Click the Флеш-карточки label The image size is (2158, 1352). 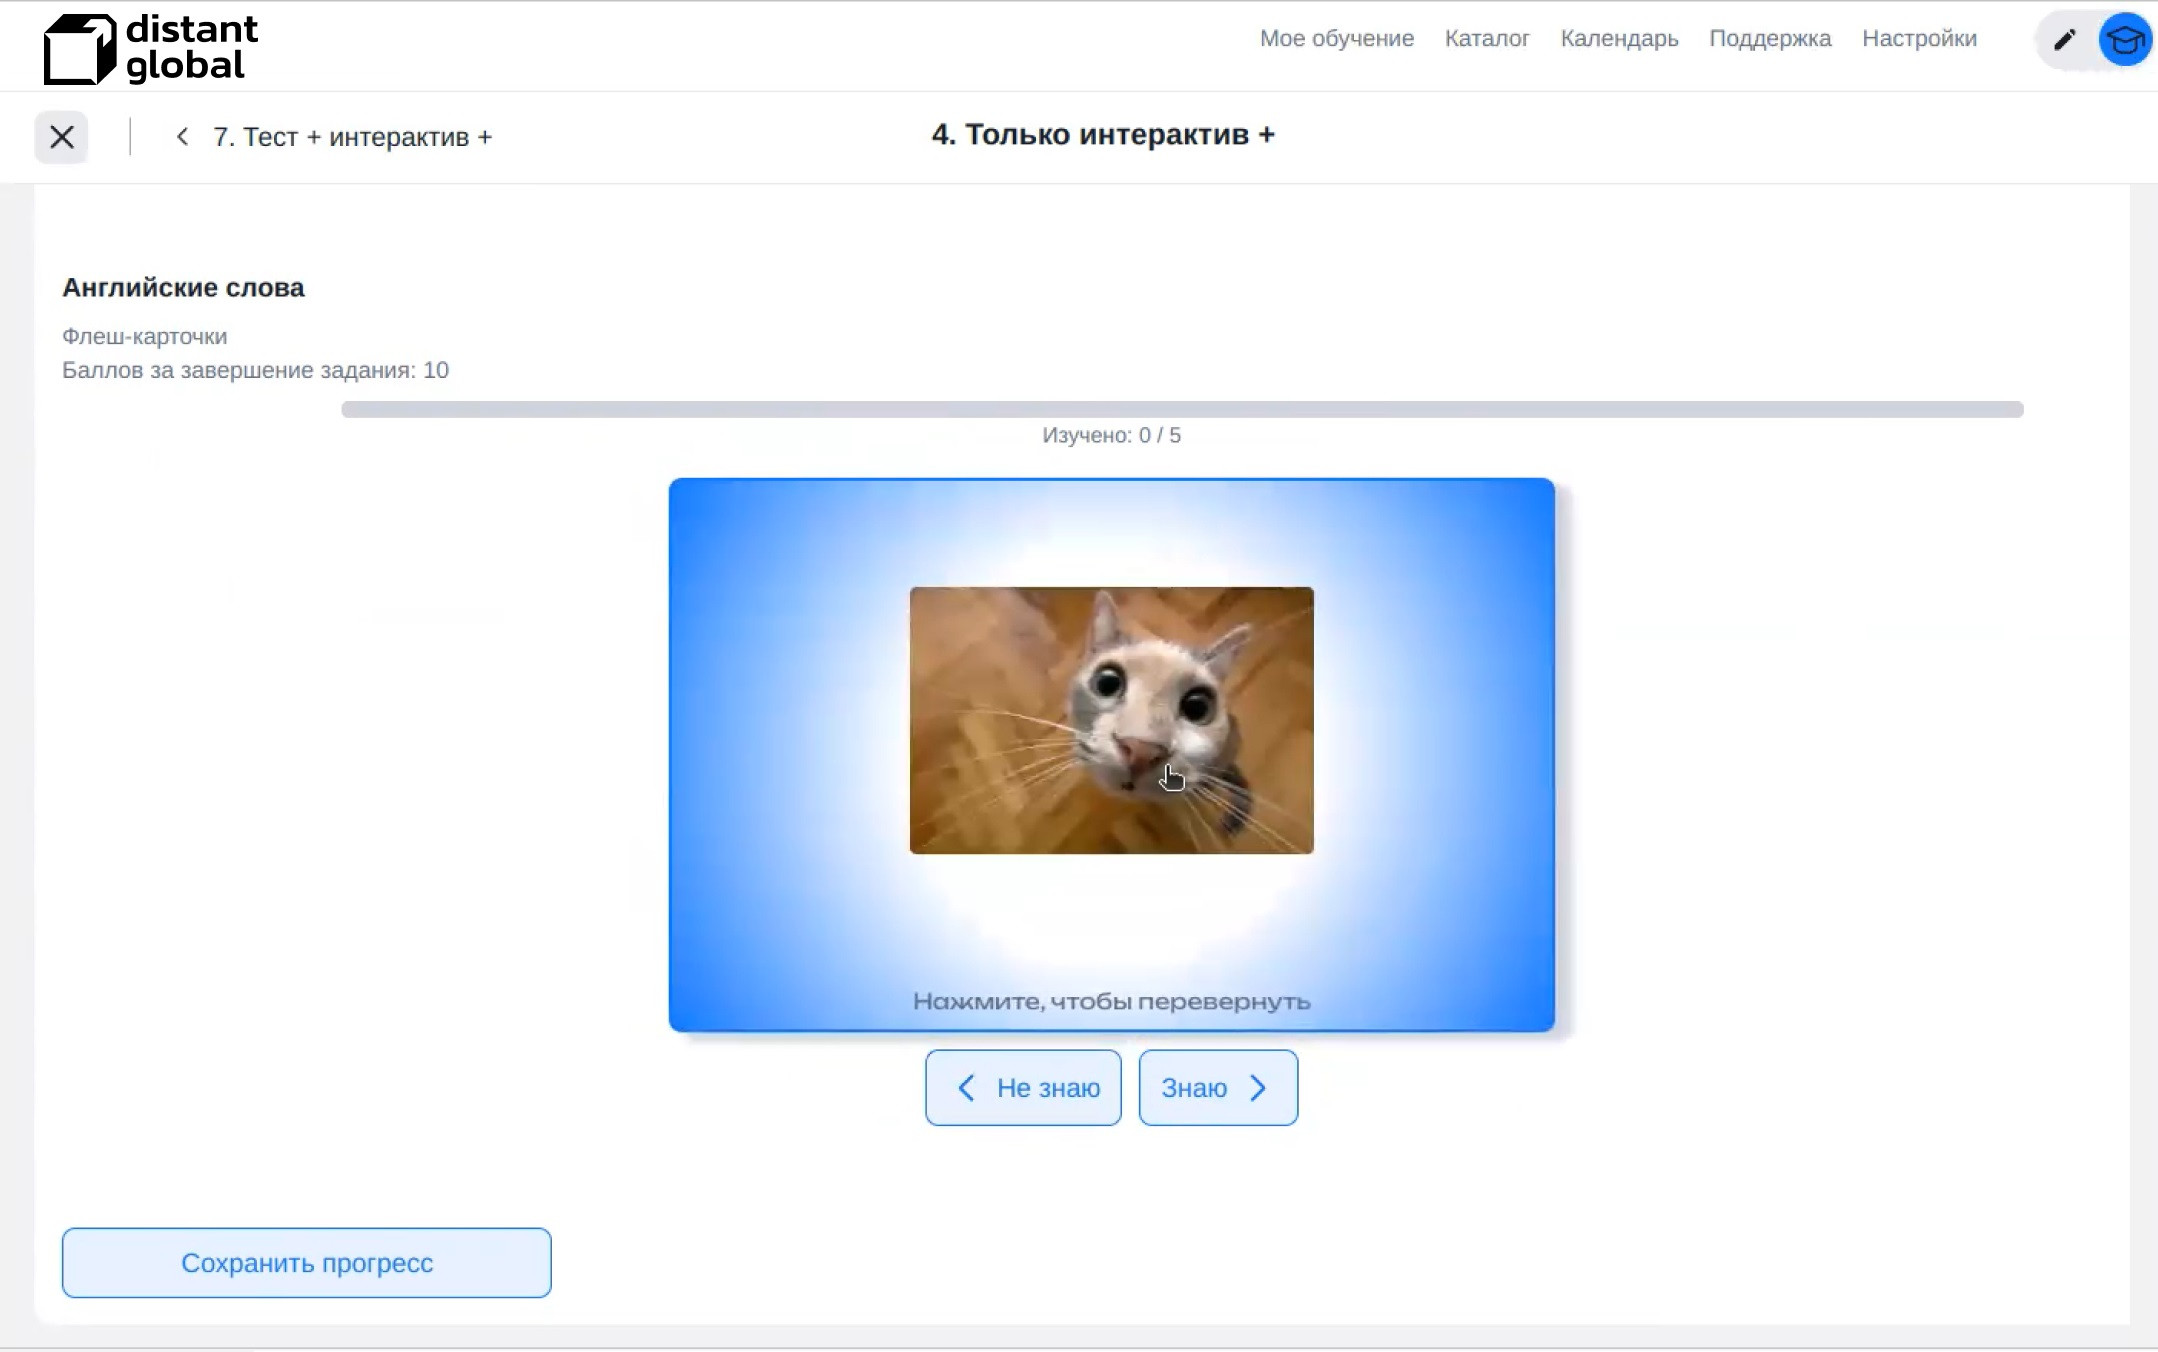[144, 336]
